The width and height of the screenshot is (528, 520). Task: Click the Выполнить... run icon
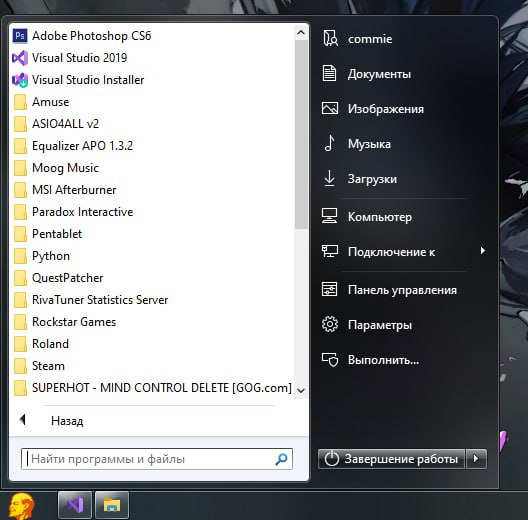pyautogui.click(x=330, y=360)
